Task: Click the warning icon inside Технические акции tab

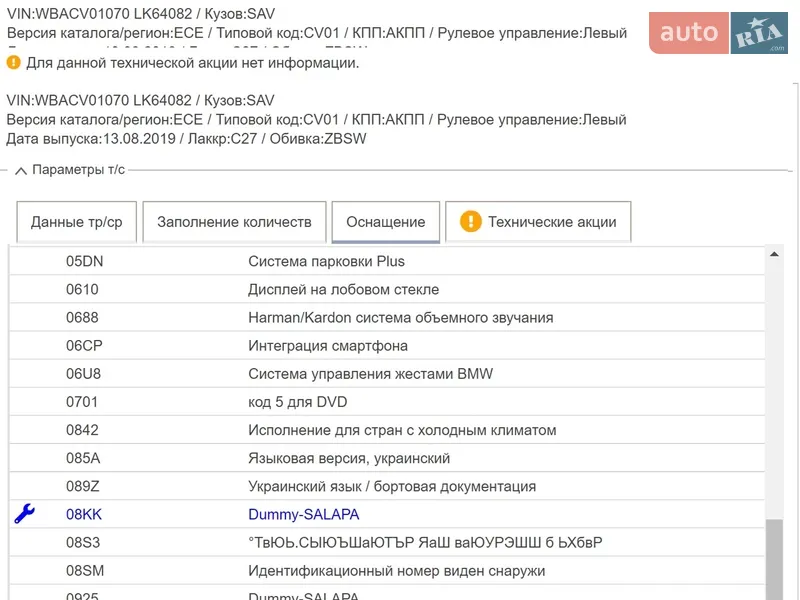Action: pos(470,221)
